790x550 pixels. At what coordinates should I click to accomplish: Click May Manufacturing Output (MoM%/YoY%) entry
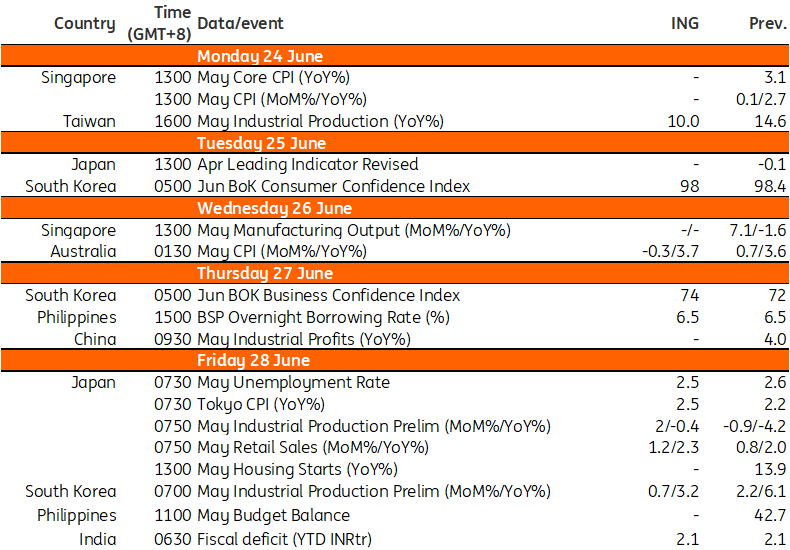click(354, 230)
